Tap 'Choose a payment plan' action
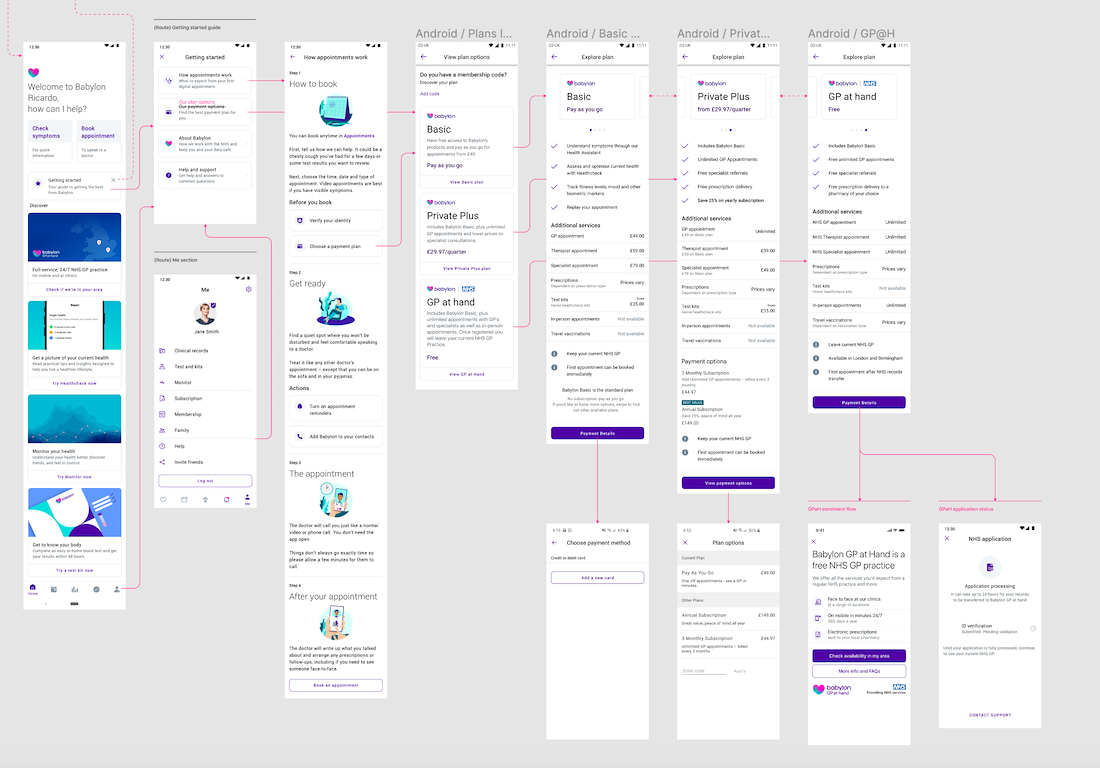 click(336, 246)
